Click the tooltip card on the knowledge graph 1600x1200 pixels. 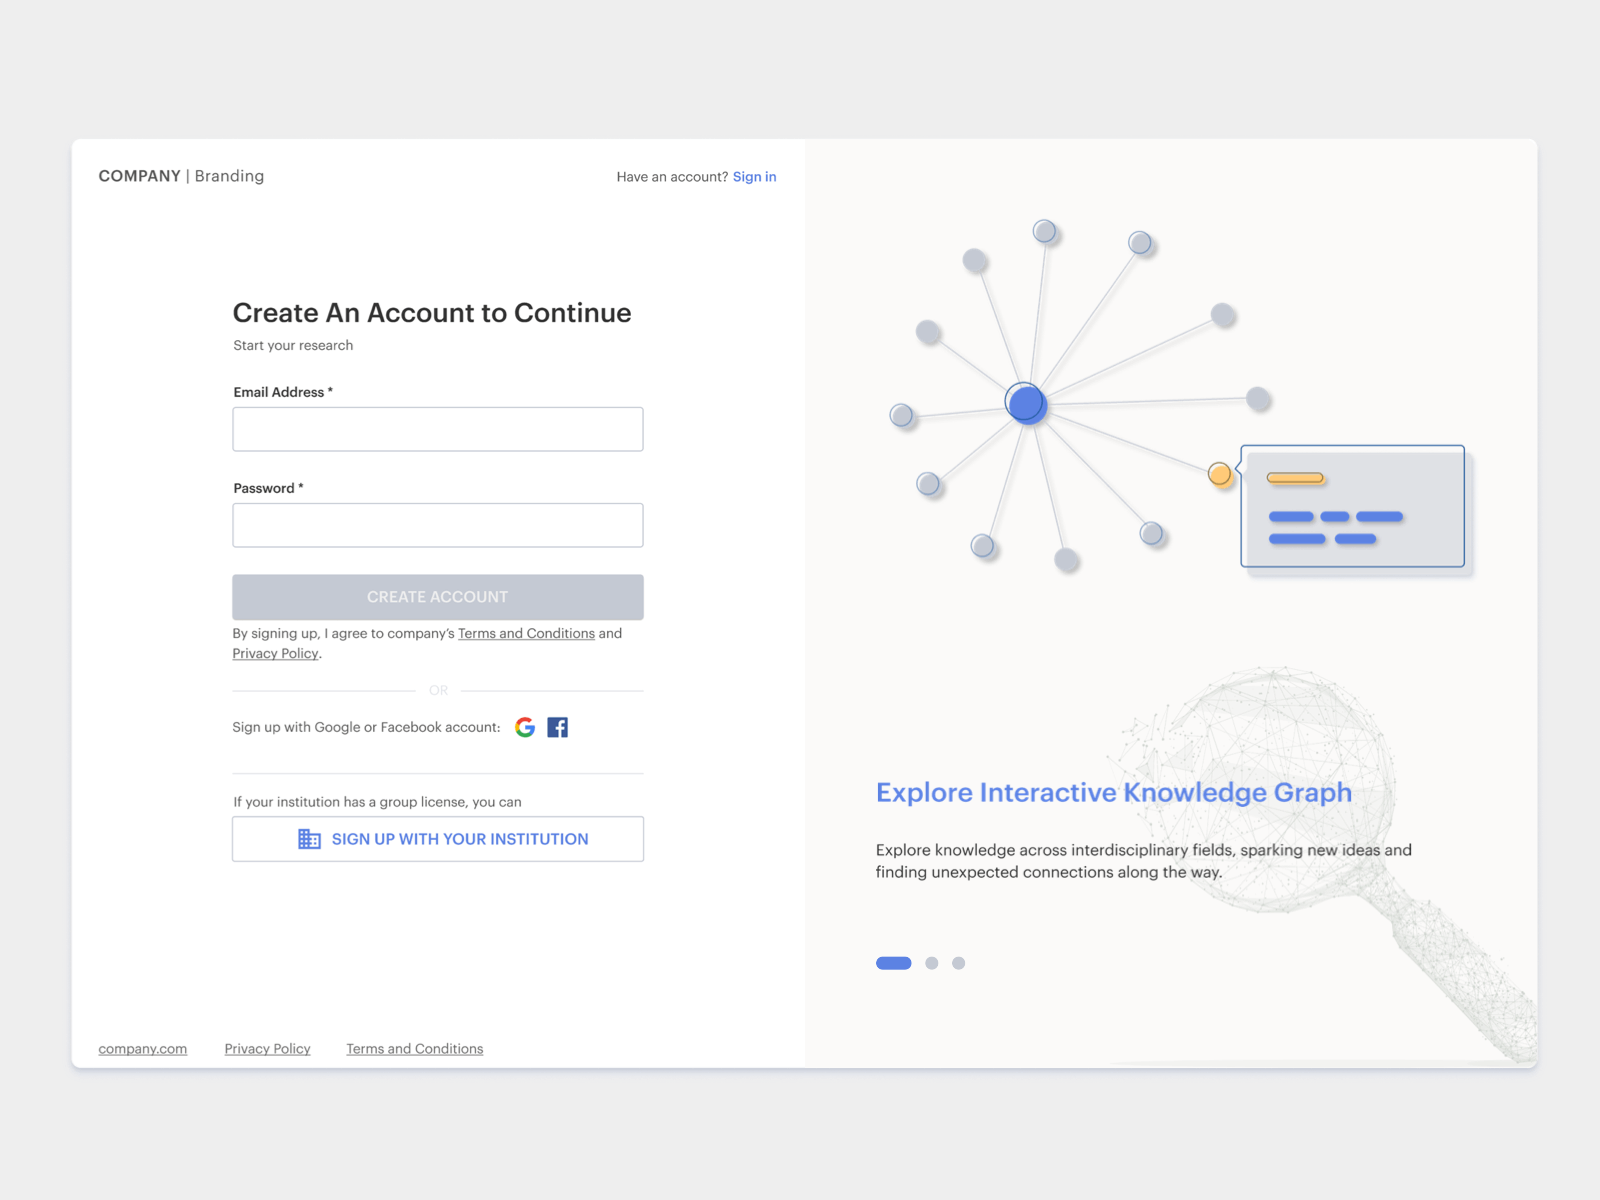point(1352,507)
